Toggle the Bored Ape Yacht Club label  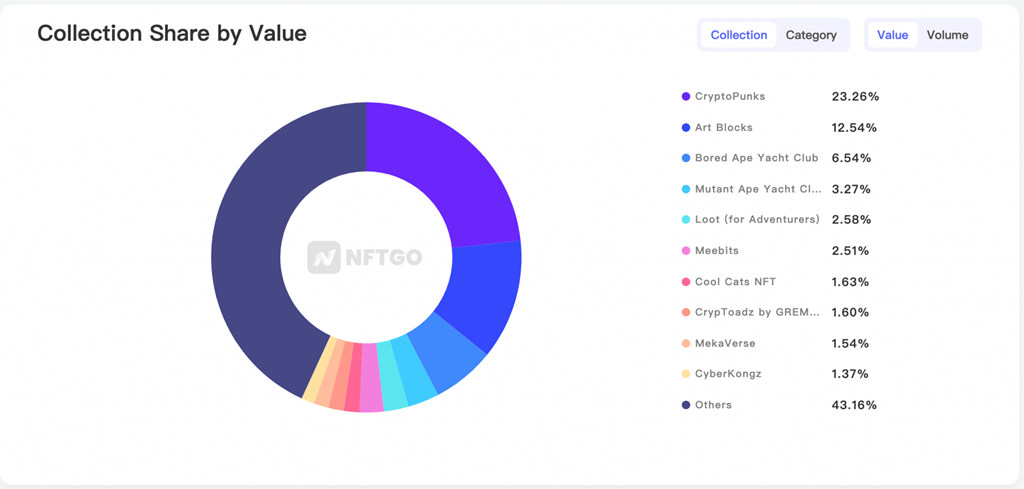click(756, 158)
